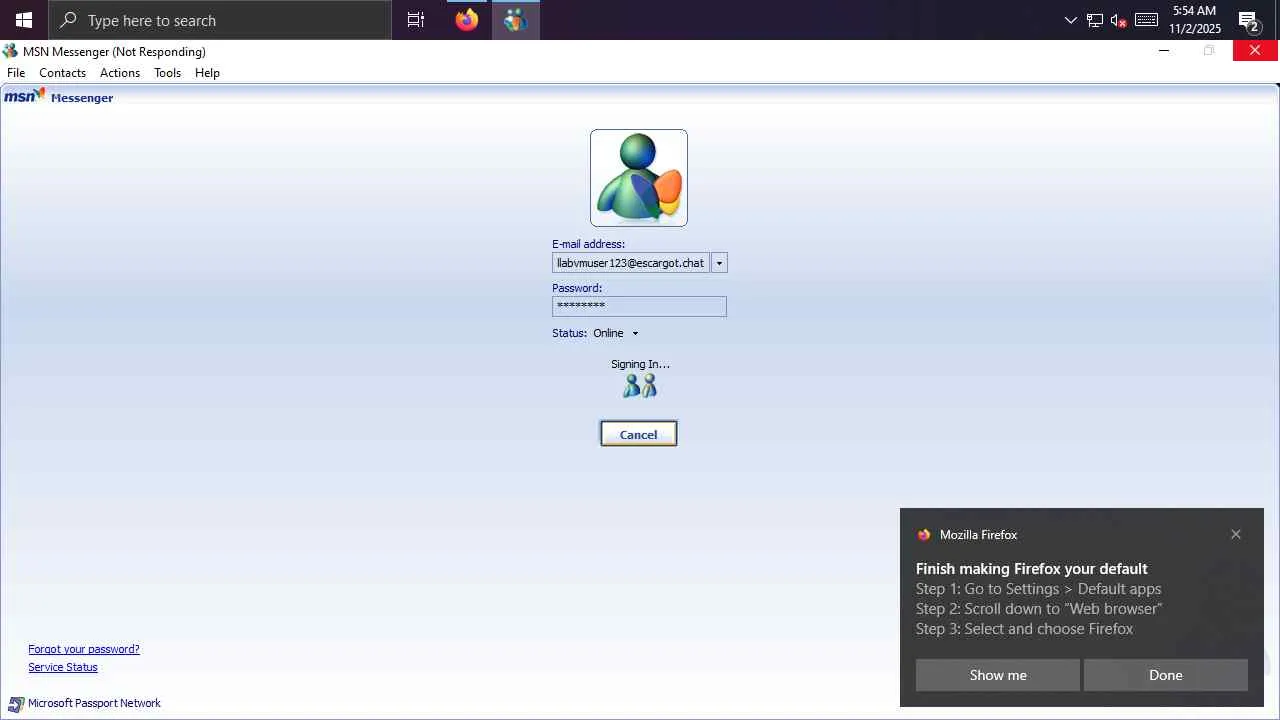Open the File menu

click(16, 73)
